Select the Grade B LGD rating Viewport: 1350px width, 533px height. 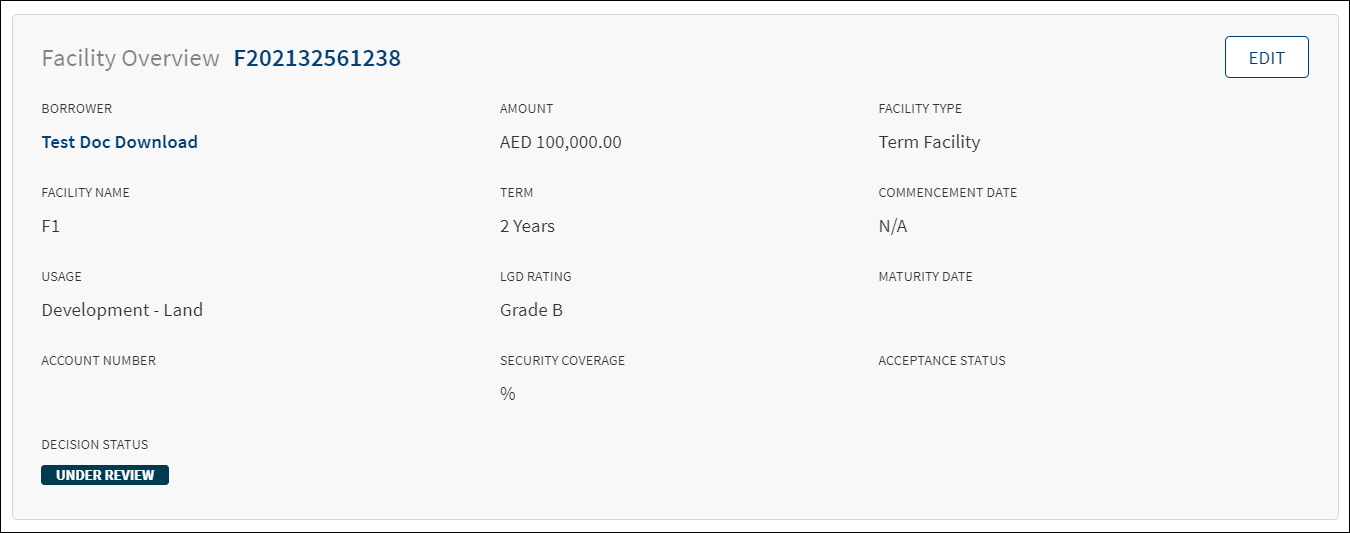click(531, 310)
